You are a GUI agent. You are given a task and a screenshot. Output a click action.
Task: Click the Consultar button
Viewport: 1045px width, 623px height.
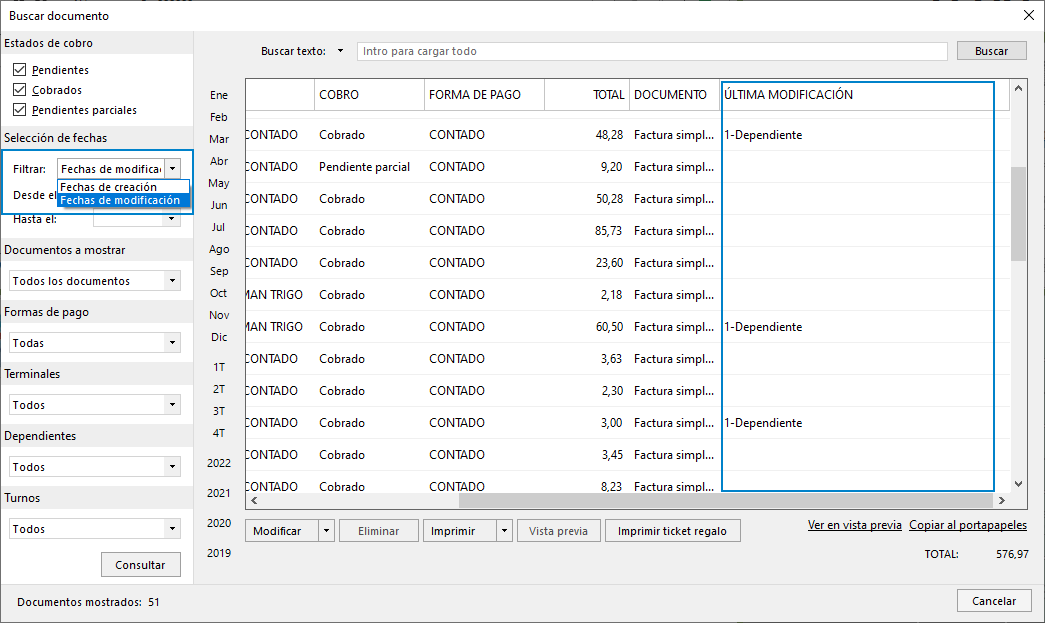(x=141, y=564)
